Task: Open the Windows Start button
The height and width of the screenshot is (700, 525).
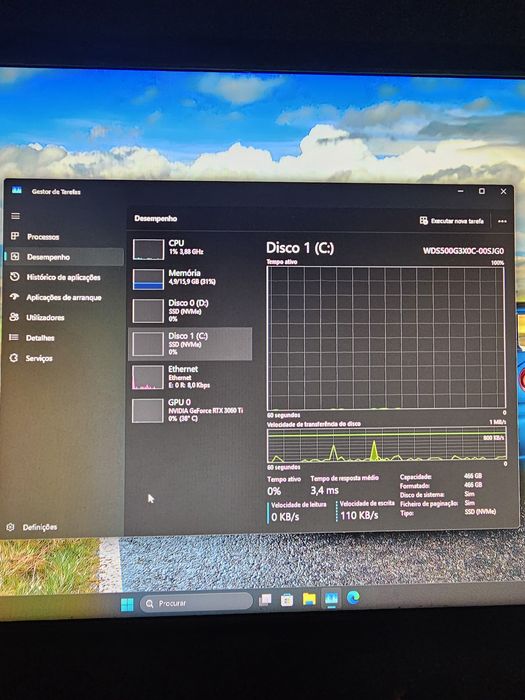Action: 127,604
